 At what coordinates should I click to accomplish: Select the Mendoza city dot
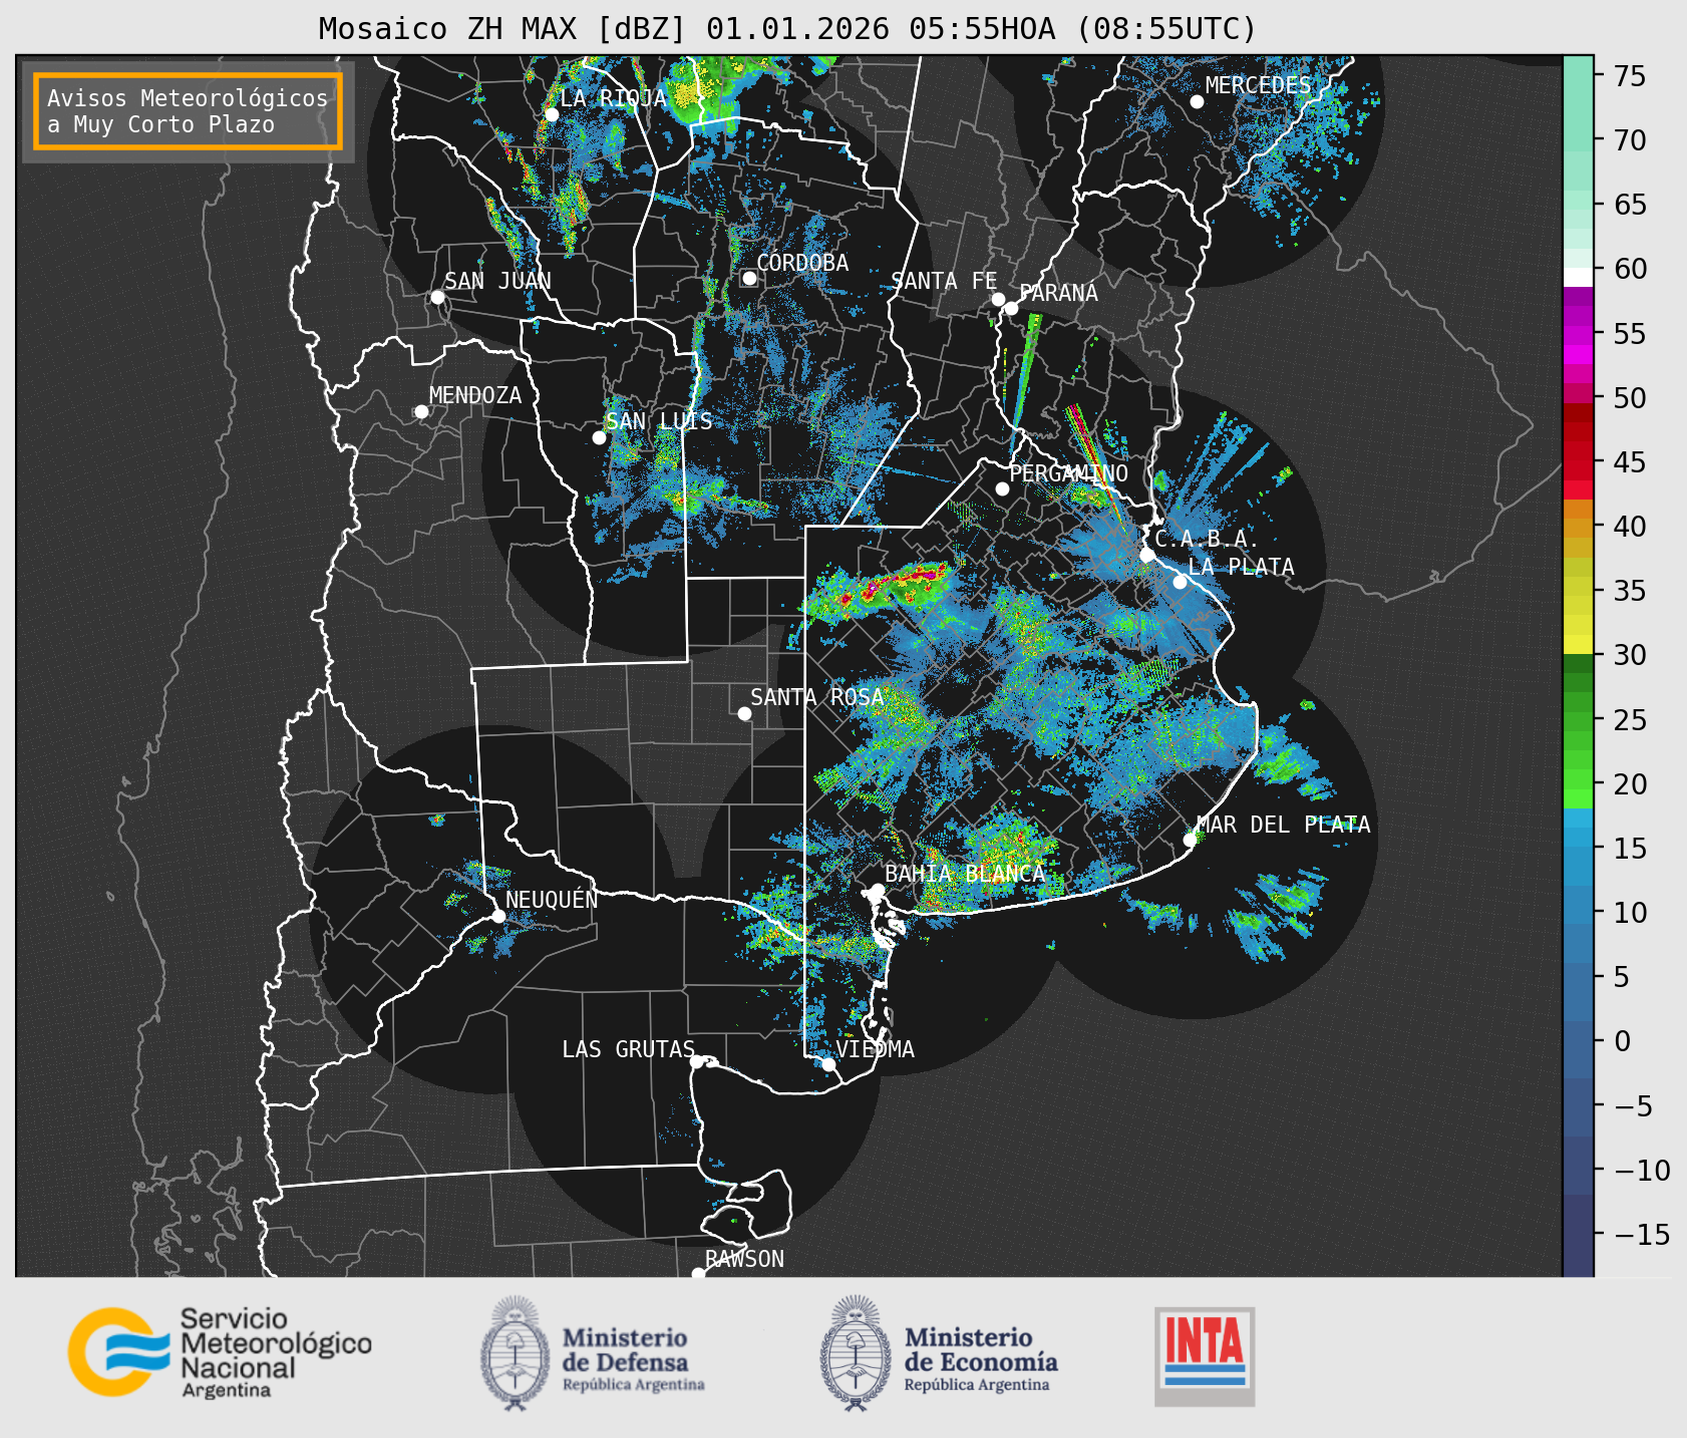421,412
